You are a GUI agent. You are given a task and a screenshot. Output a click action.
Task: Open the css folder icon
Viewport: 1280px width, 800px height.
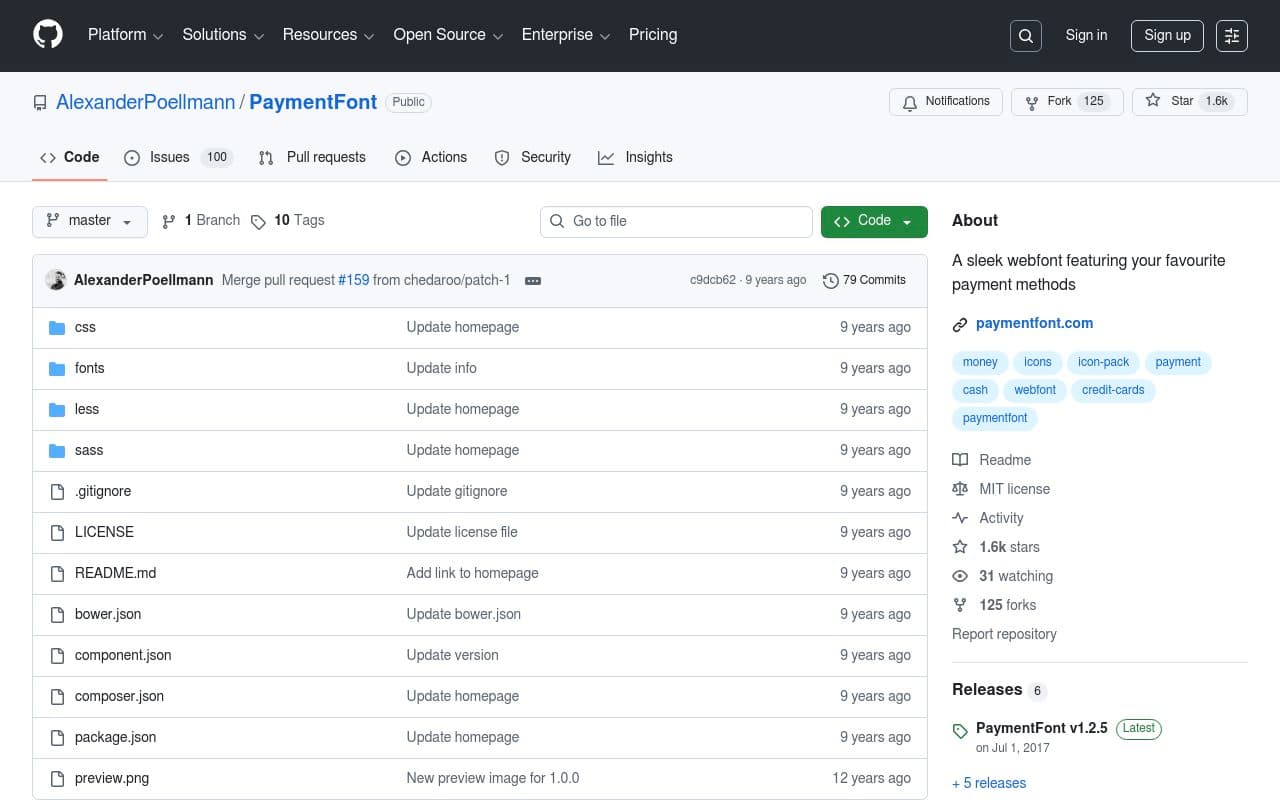click(57, 327)
